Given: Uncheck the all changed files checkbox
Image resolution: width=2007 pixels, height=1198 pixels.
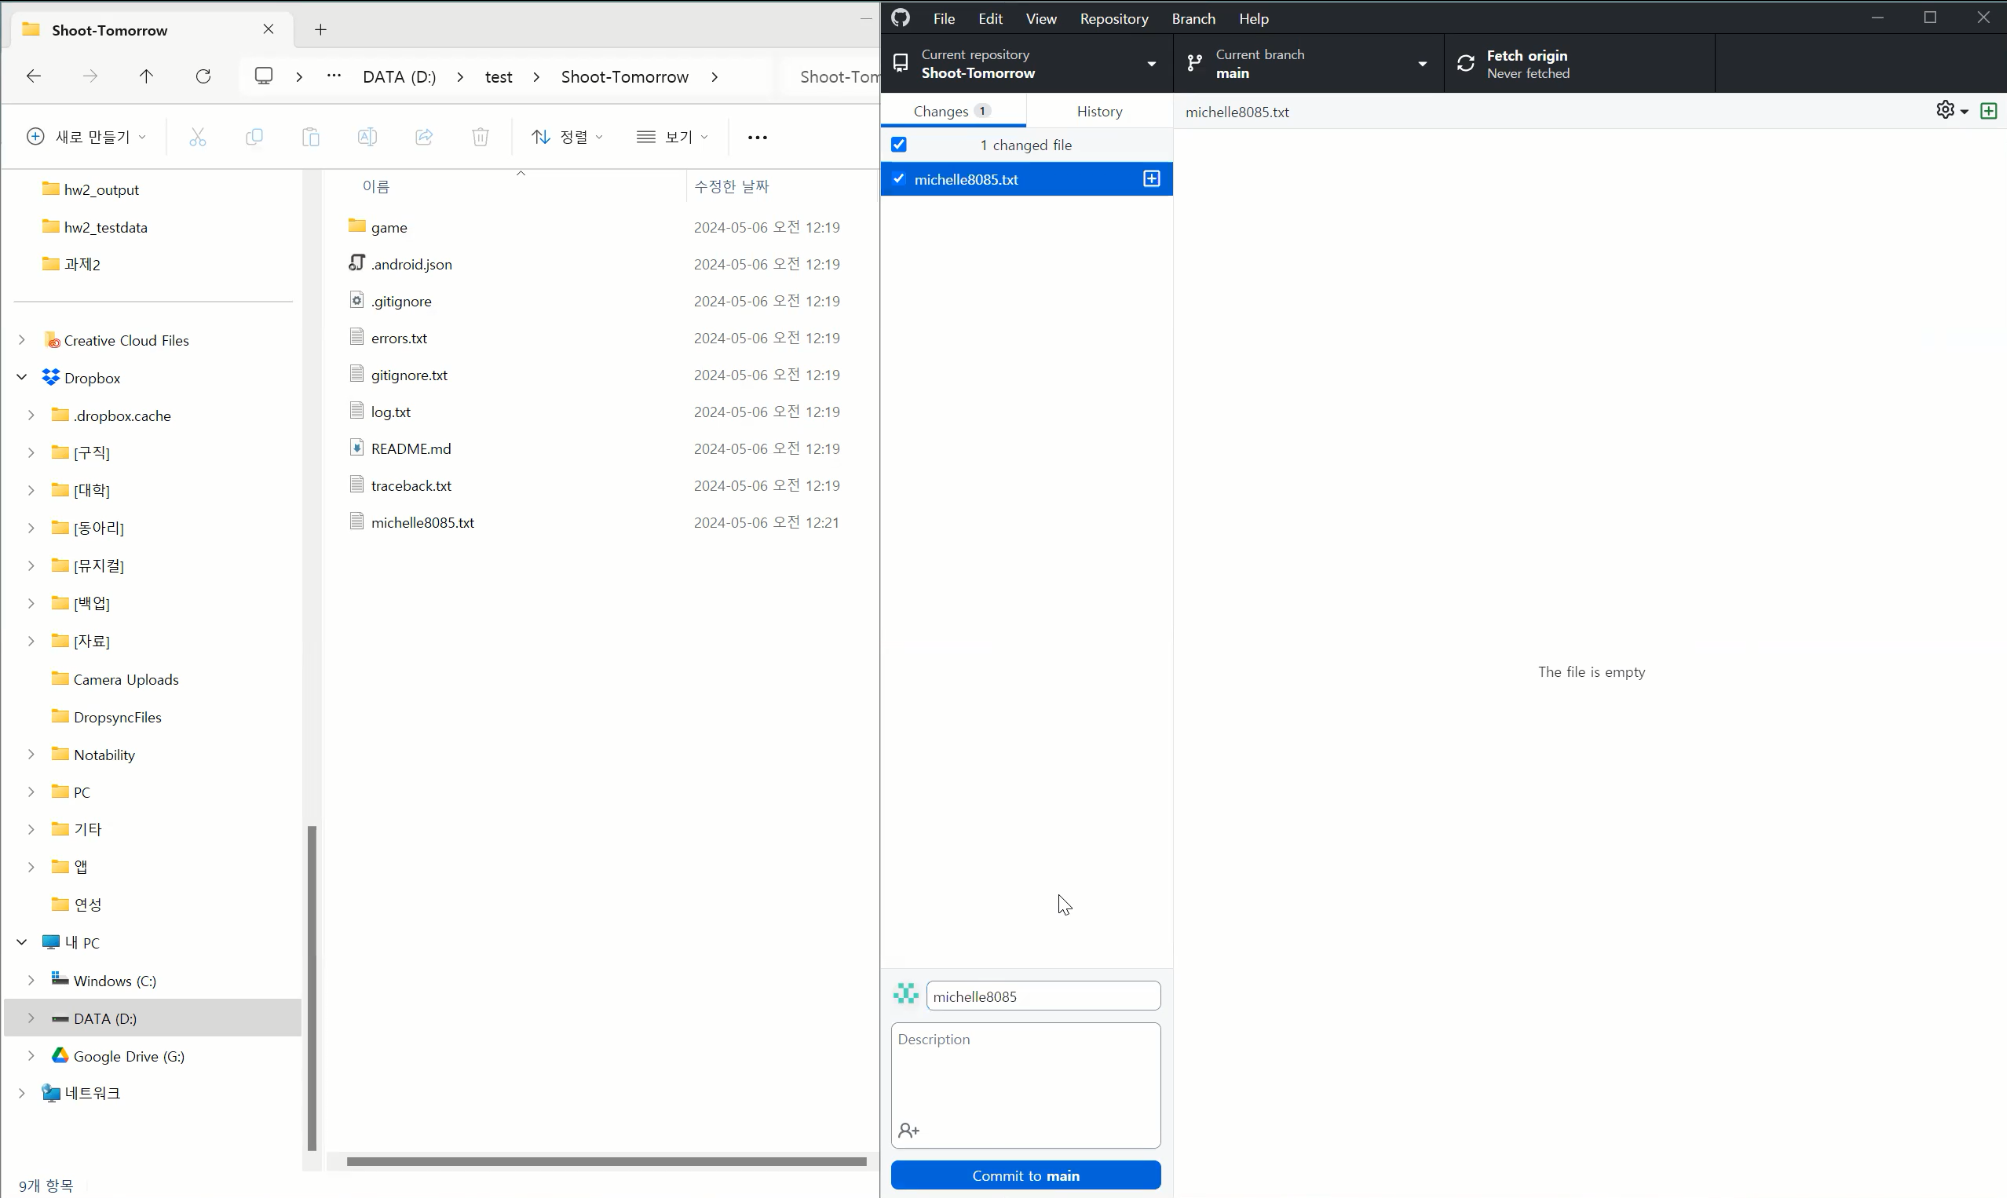Looking at the screenshot, I should pyautogui.click(x=899, y=145).
